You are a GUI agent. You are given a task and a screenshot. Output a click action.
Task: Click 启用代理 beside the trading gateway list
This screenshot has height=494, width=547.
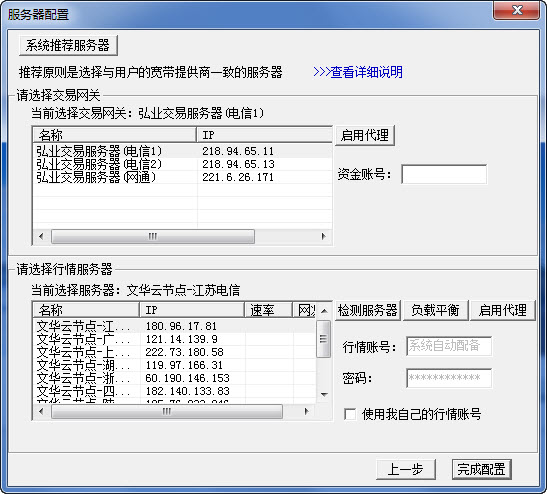(365, 135)
